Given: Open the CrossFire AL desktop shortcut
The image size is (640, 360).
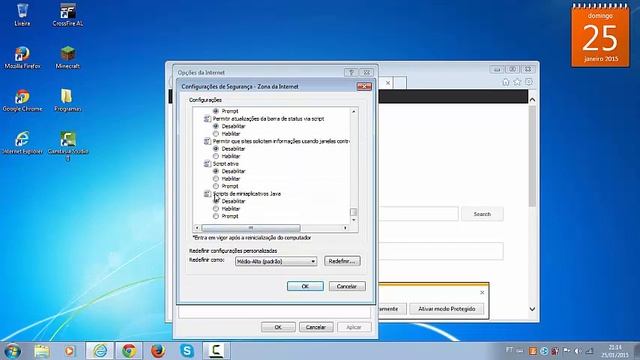Looking at the screenshot, I should coord(68,15).
